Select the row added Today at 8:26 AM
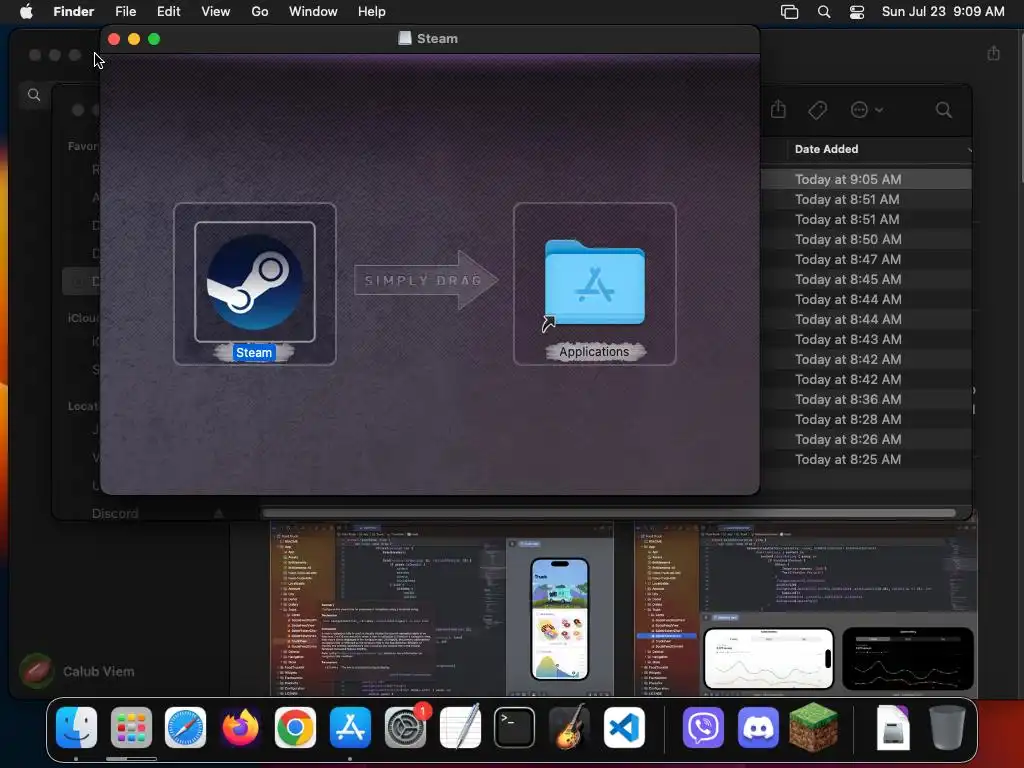1024x768 pixels. pos(865,440)
